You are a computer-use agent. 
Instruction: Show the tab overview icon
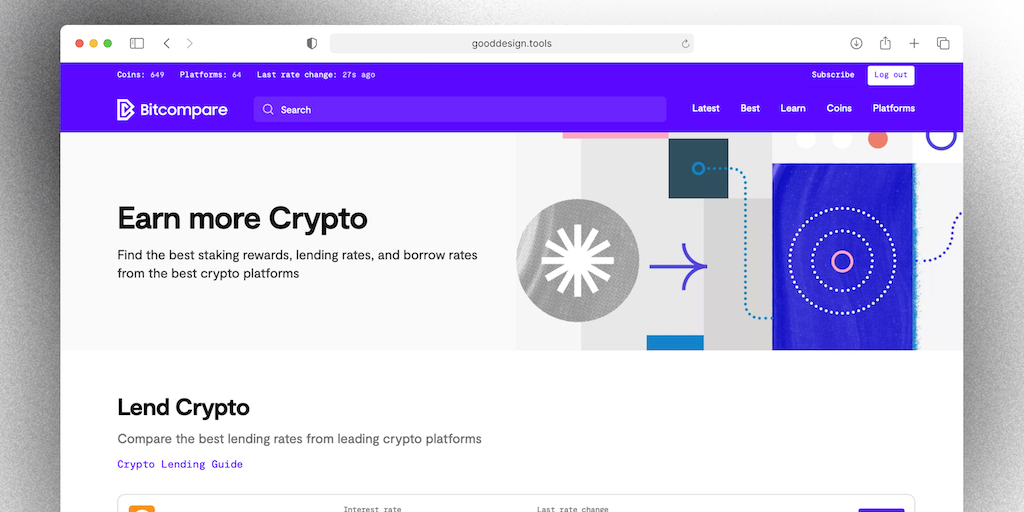point(943,43)
